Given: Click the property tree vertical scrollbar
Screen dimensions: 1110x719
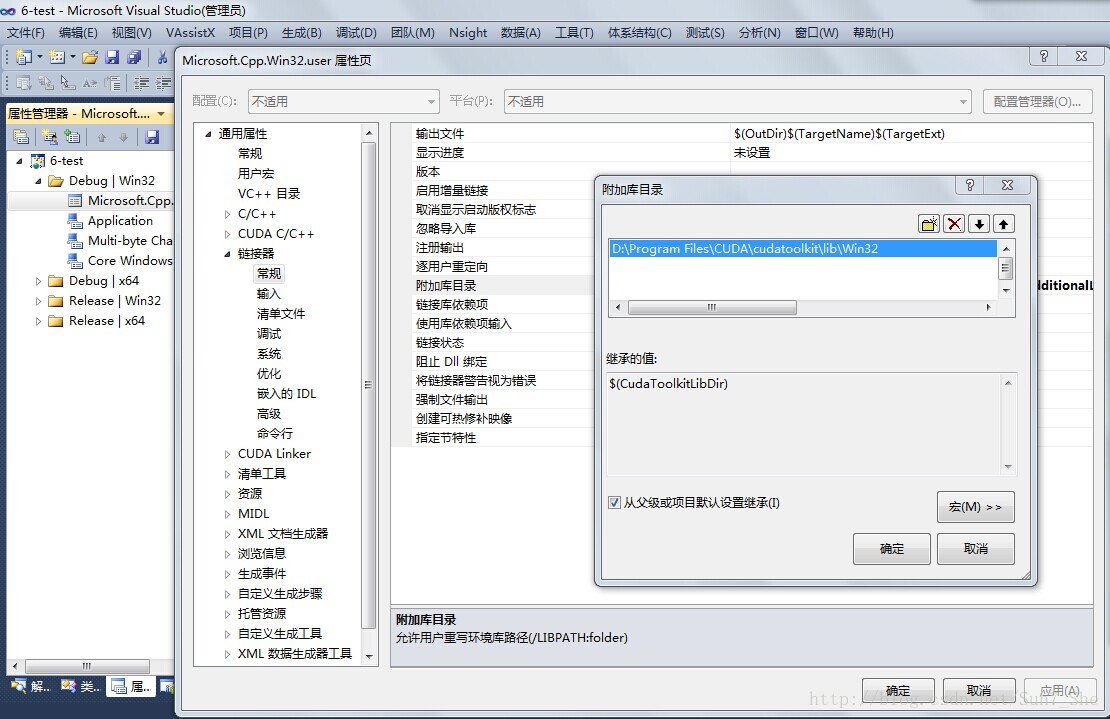Looking at the screenshot, I should 368,384.
